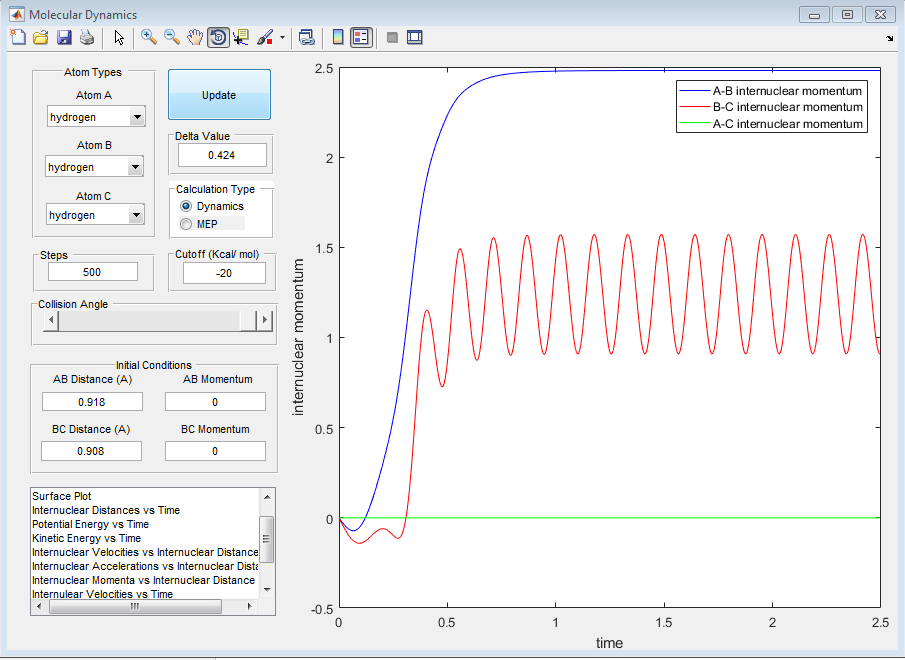Expand the Atom B dropdown
The height and width of the screenshot is (660, 905).
pos(136,168)
